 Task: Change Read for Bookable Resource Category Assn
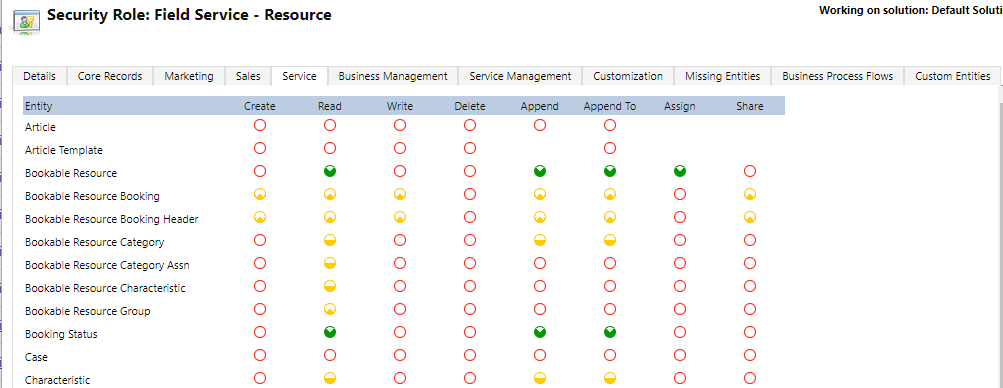coord(330,263)
